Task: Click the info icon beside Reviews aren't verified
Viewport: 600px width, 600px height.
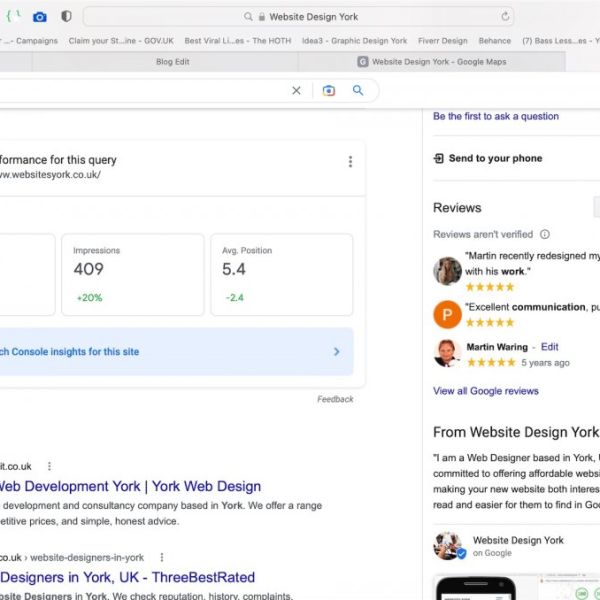Action: [x=545, y=234]
